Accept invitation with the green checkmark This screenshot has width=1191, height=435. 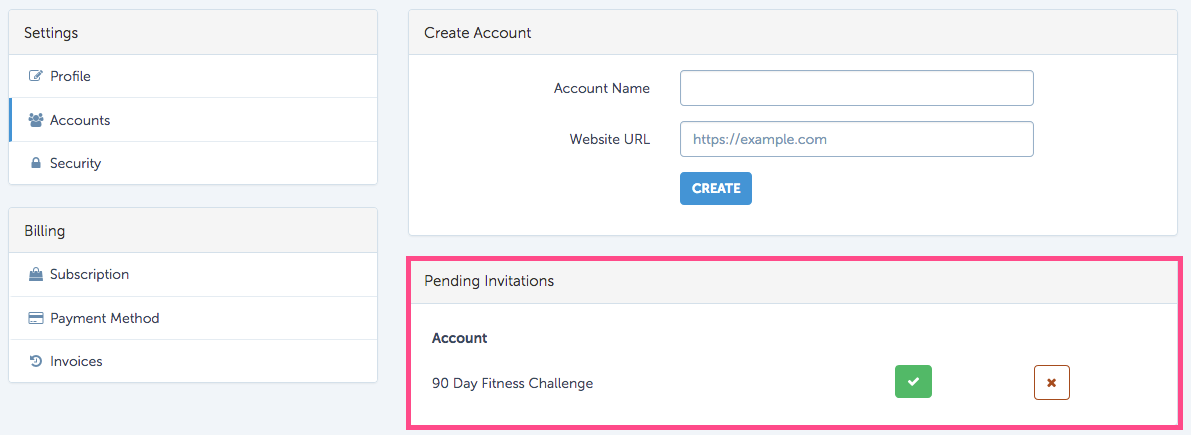(913, 382)
